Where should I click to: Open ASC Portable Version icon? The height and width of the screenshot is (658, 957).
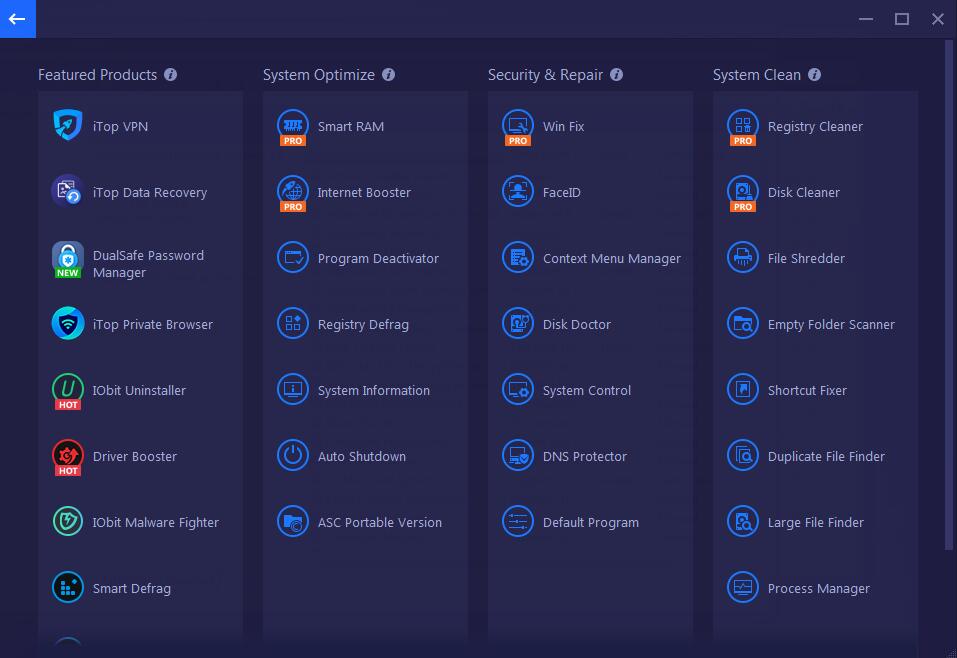(x=293, y=521)
